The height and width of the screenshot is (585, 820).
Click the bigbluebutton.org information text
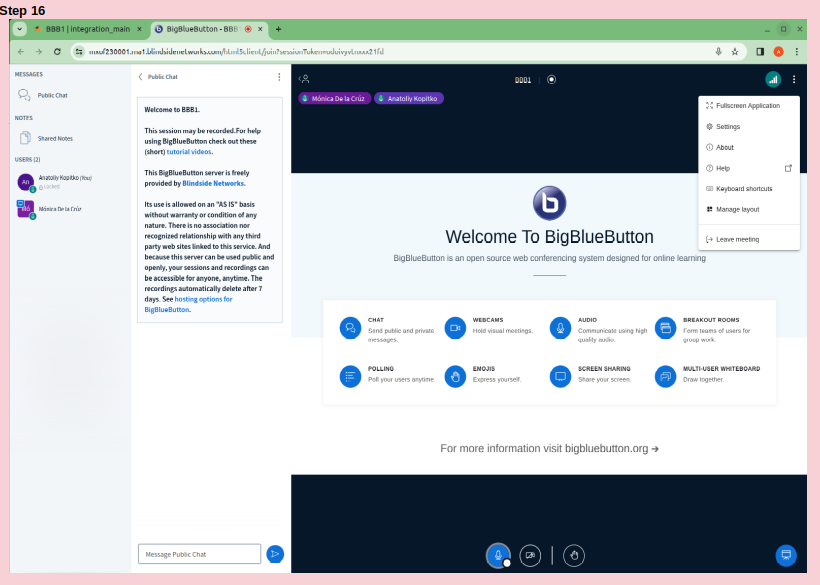coord(549,449)
